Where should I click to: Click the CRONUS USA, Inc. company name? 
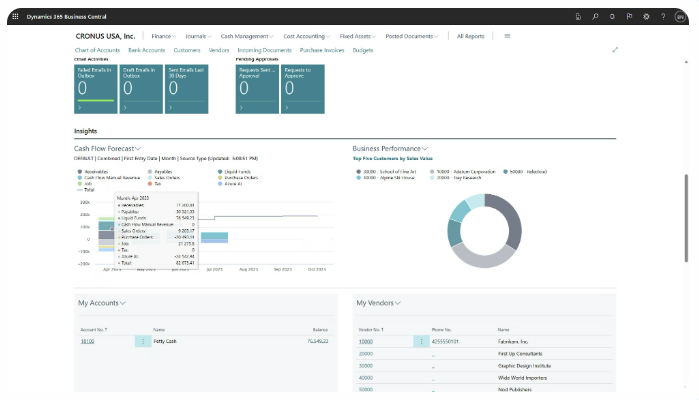click(105, 36)
